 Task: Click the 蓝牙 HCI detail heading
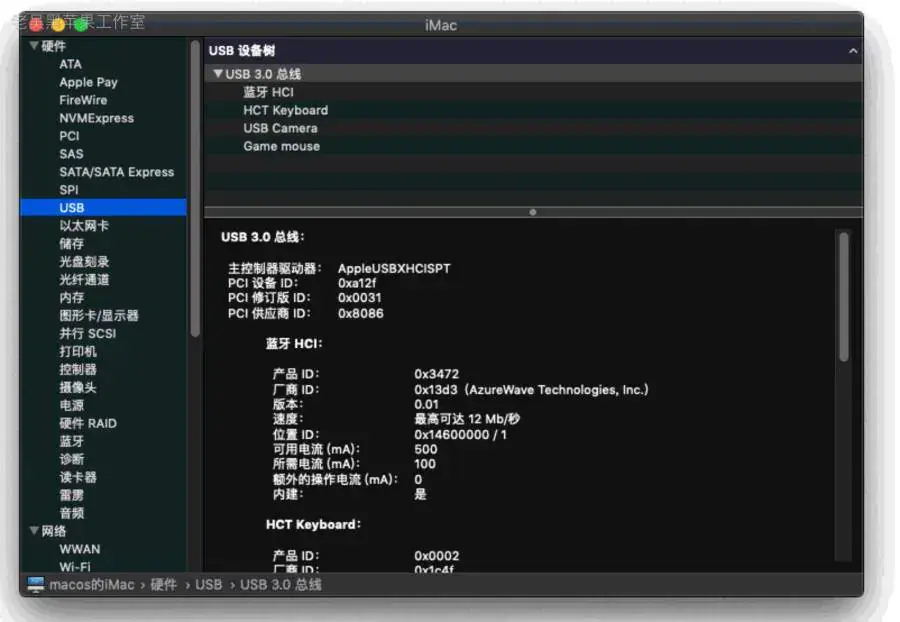(x=294, y=344)
